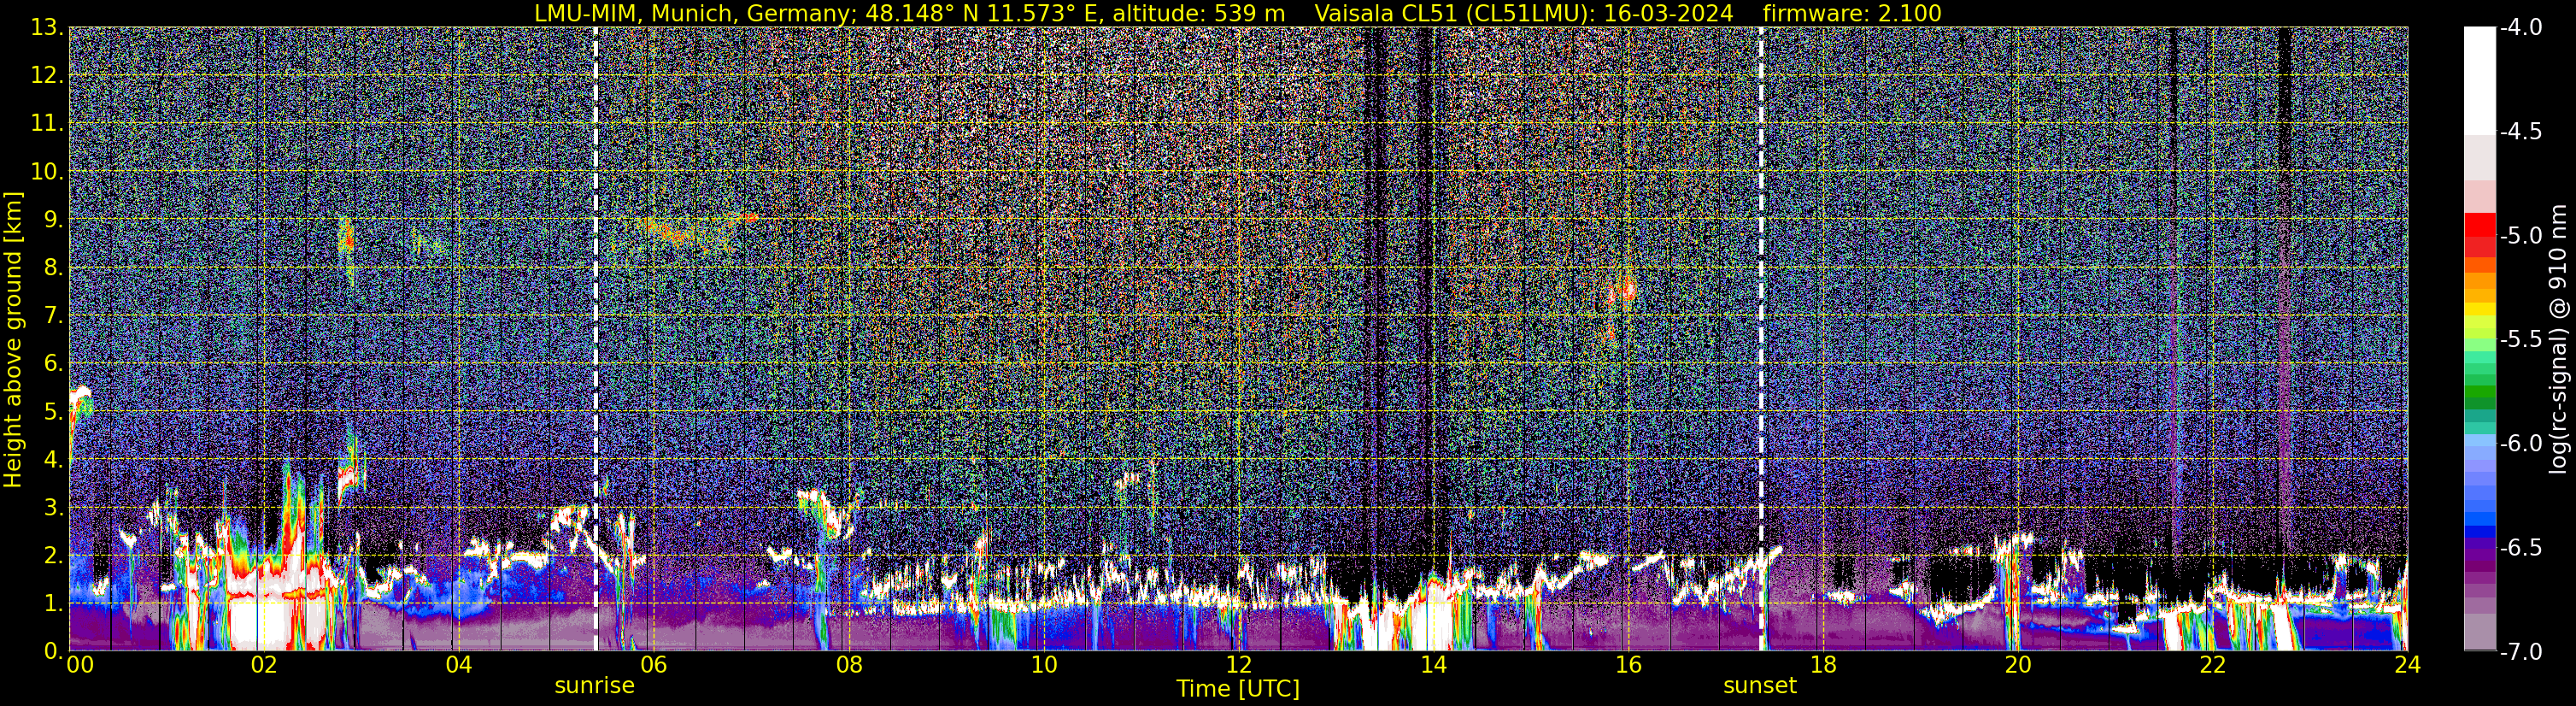Click the white dashed sunset line marker
The image size is (2576, 706).
(x=1761, y=339)
